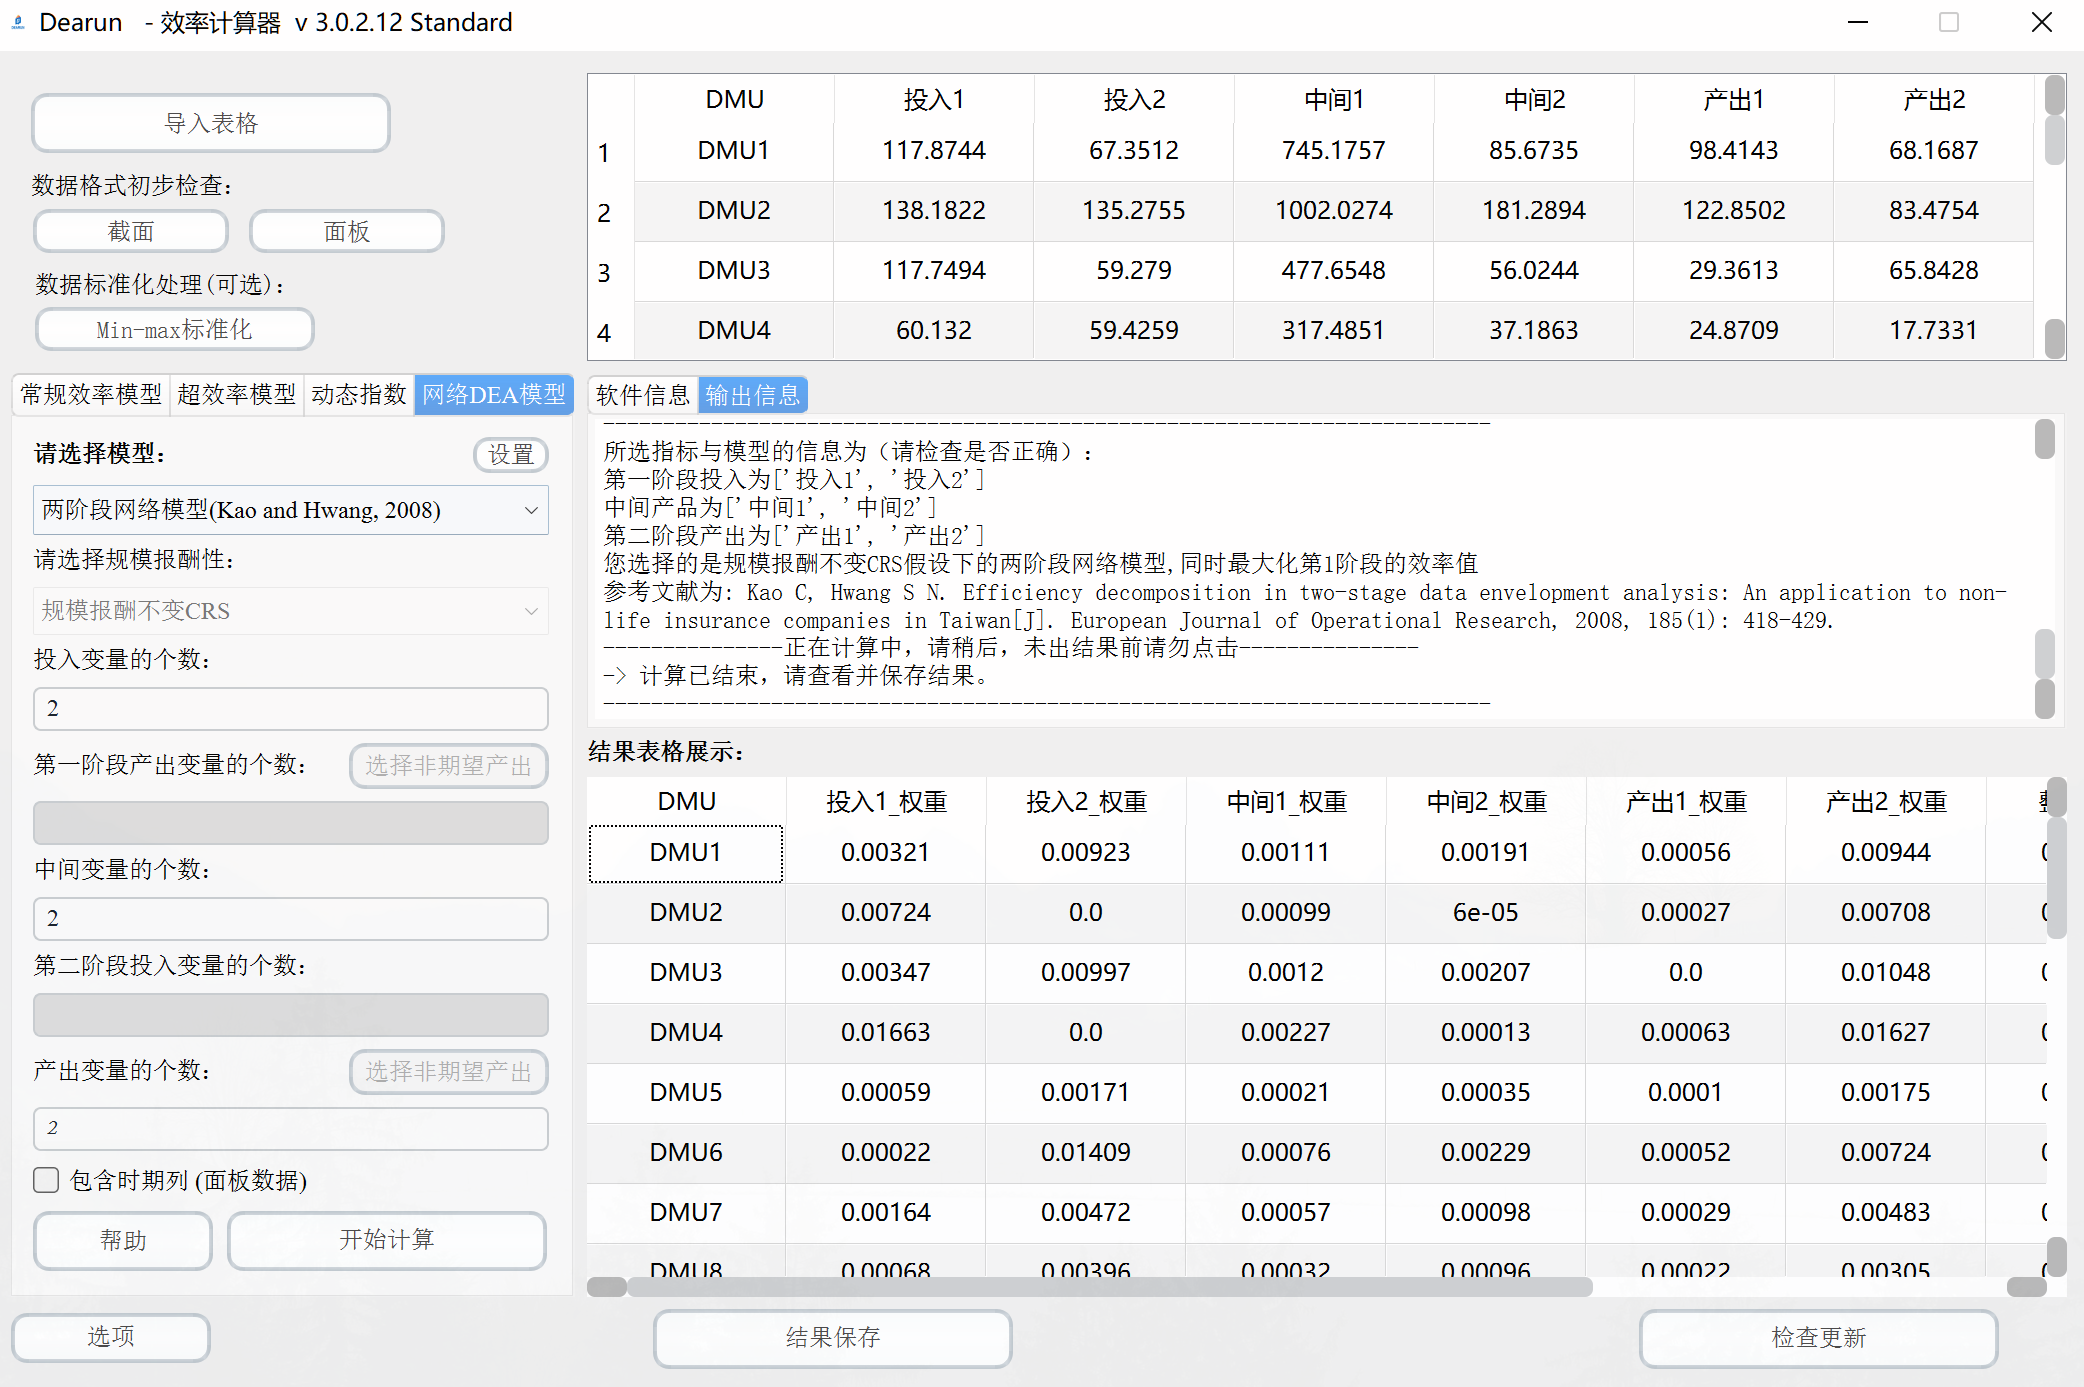
Task: Select the 软件信息 tab
Action: click(x=642, y=395)
